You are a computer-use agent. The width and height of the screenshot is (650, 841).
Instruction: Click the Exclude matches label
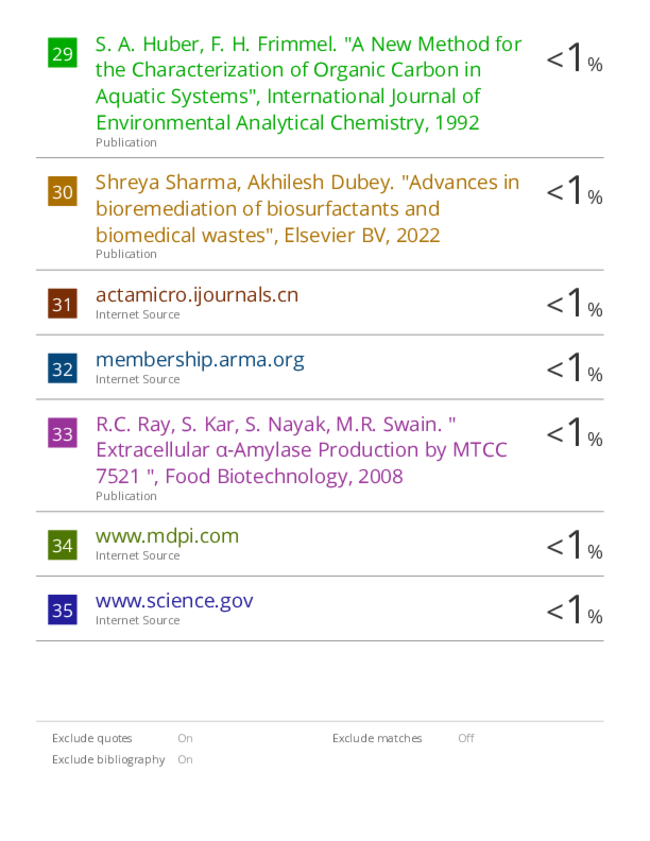pyautogui.click(x=377, y=739)
